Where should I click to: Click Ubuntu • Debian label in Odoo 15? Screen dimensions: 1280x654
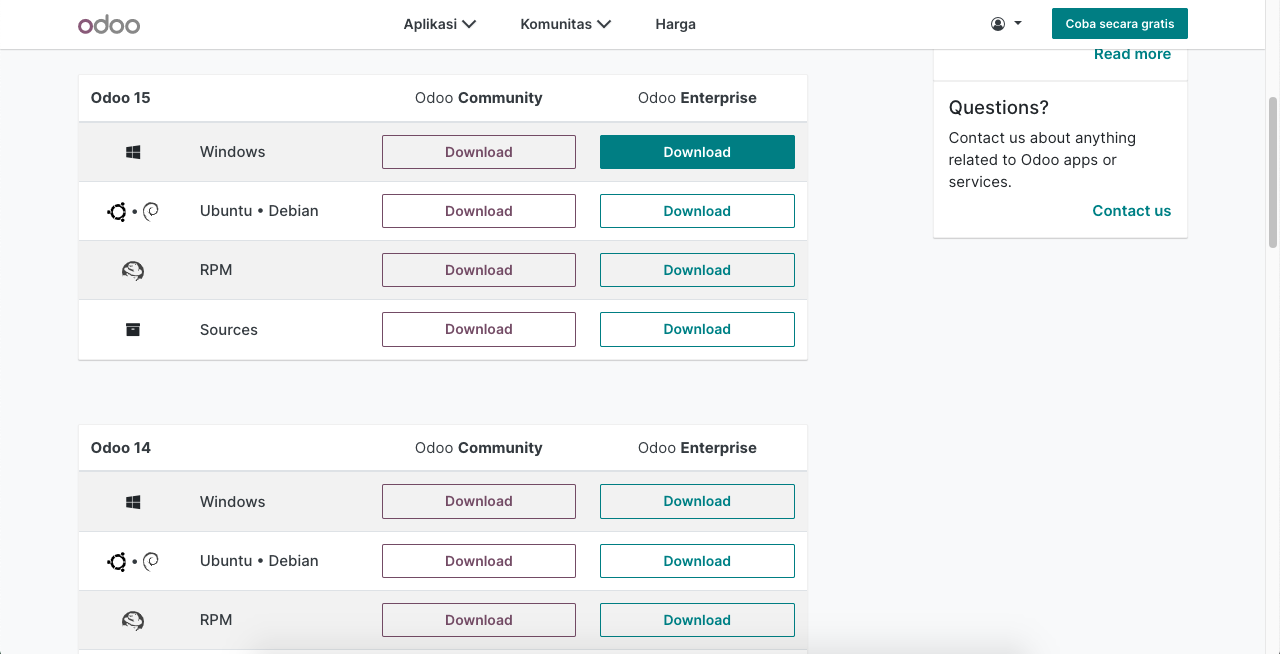[x=259, y=211]
